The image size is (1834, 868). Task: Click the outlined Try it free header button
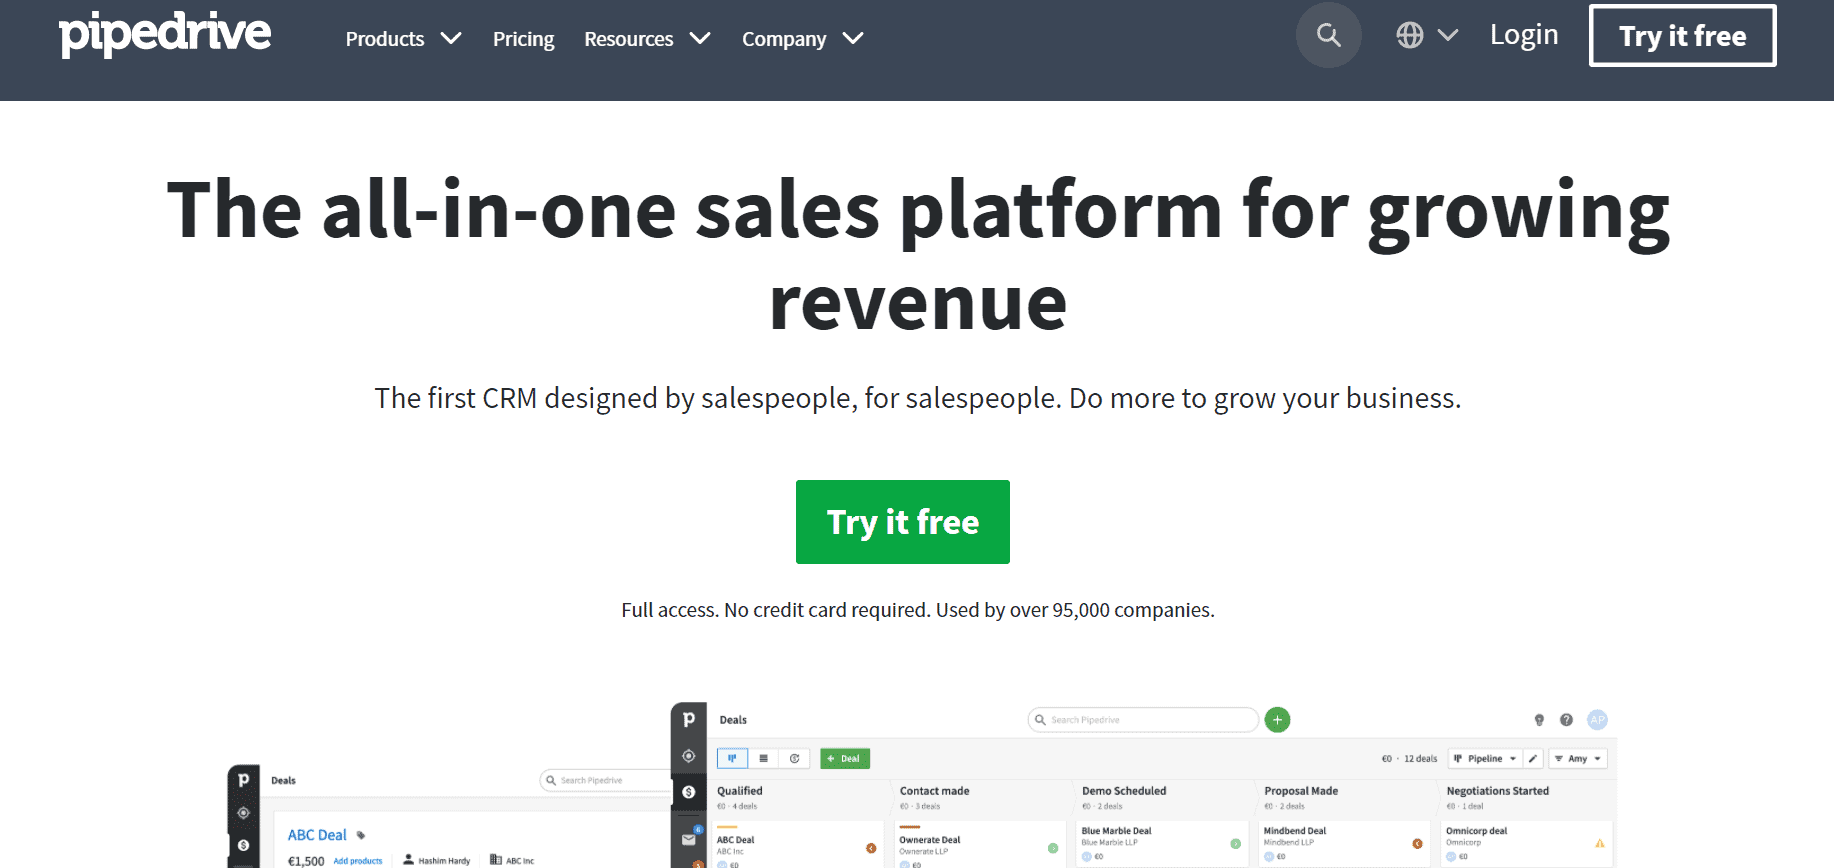(1683, 36)
